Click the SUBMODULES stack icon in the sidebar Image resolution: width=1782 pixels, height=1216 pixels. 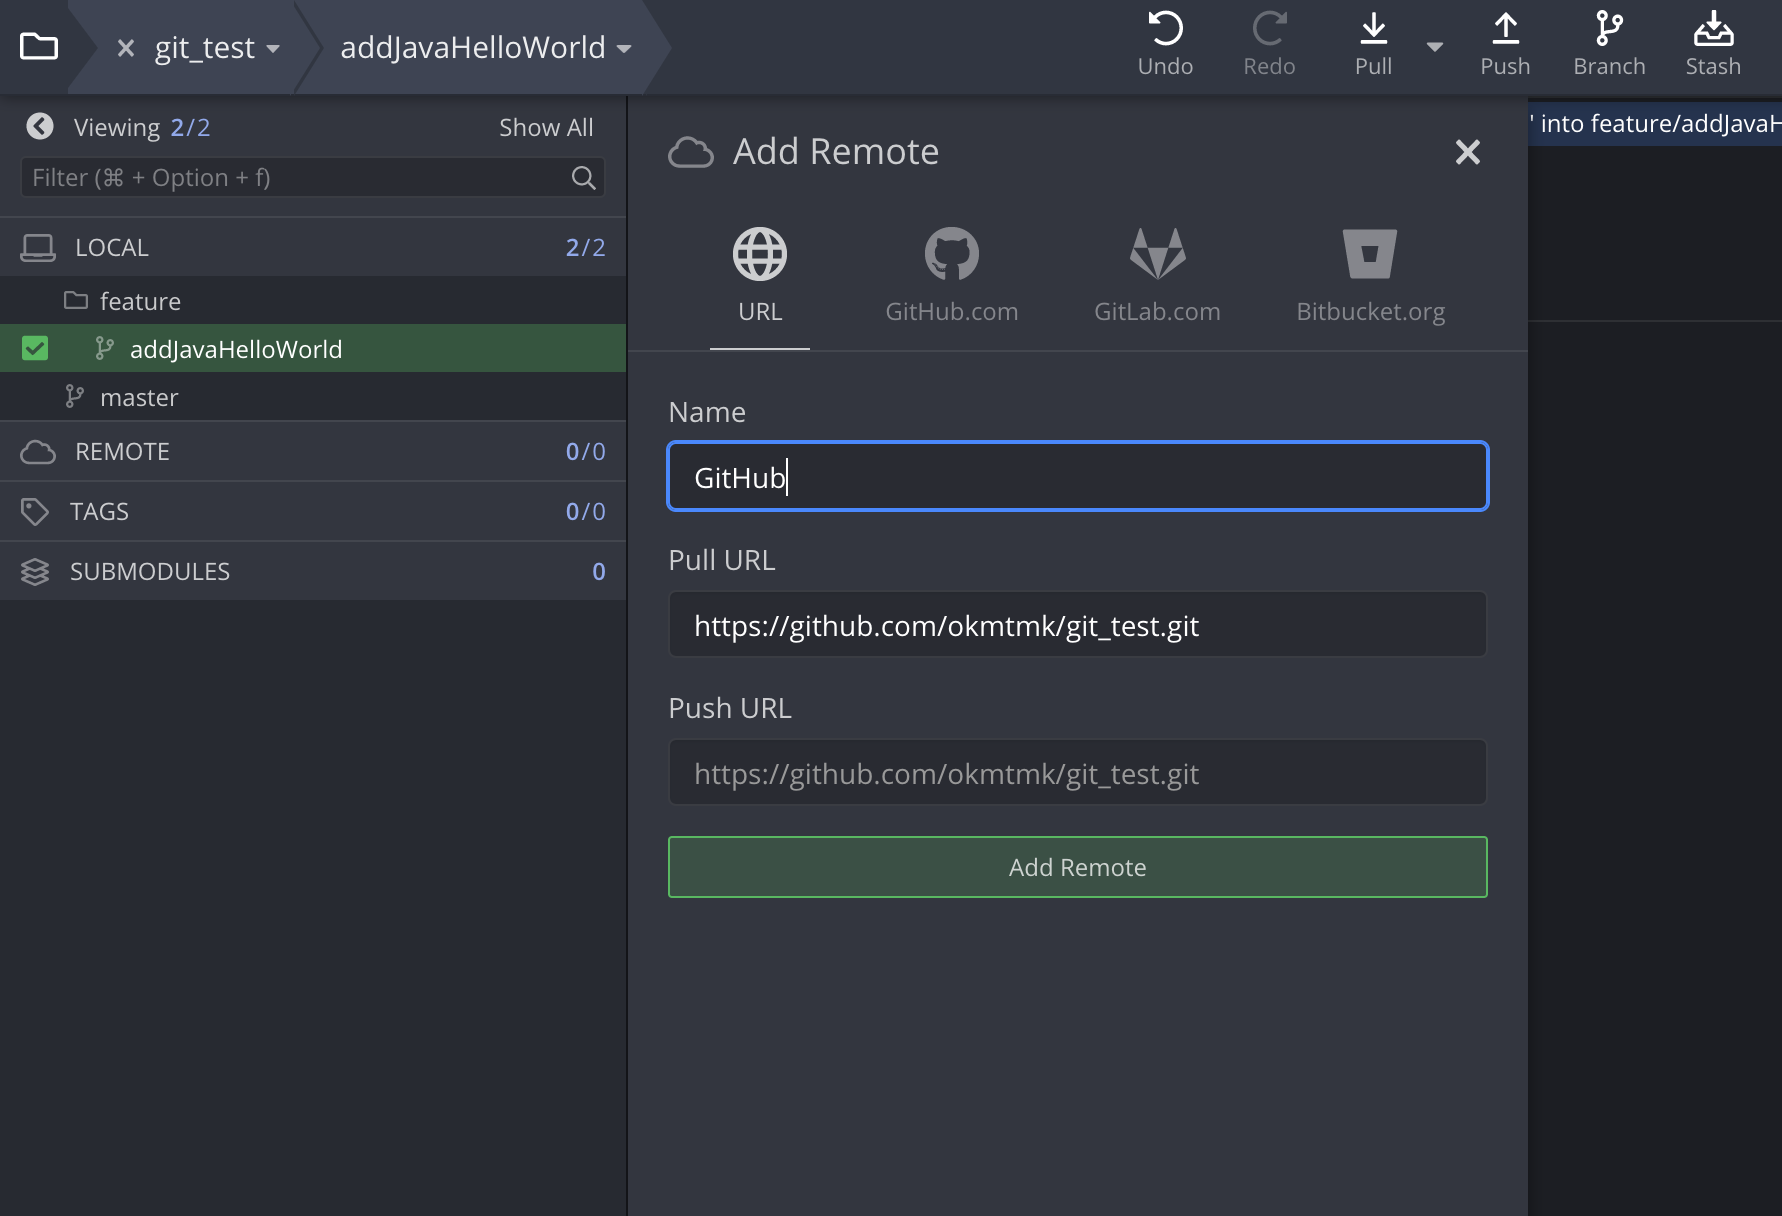coord(36,571)
